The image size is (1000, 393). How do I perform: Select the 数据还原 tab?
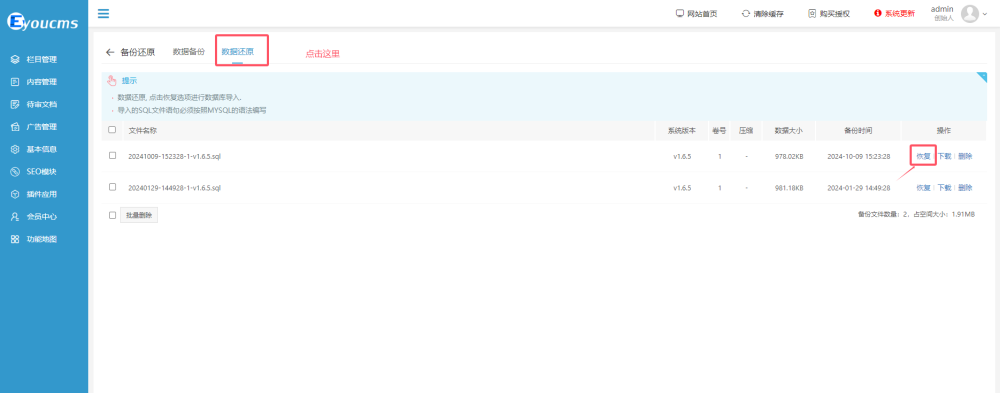tap(237, 52)
